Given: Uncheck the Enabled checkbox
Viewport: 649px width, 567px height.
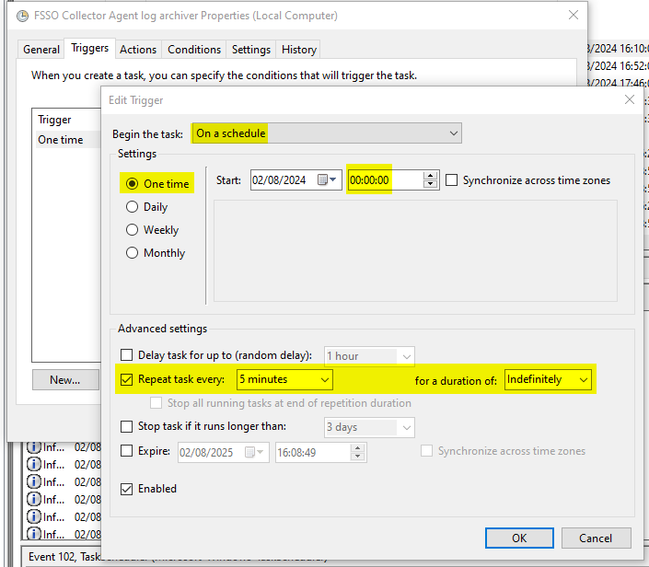Looking at the screenshot, I should pos(127,489).
